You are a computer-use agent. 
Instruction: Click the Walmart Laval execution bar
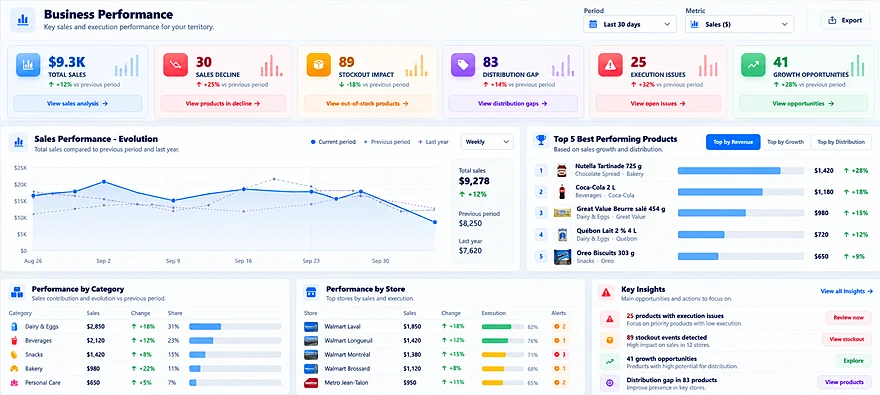tap(503, 327)
